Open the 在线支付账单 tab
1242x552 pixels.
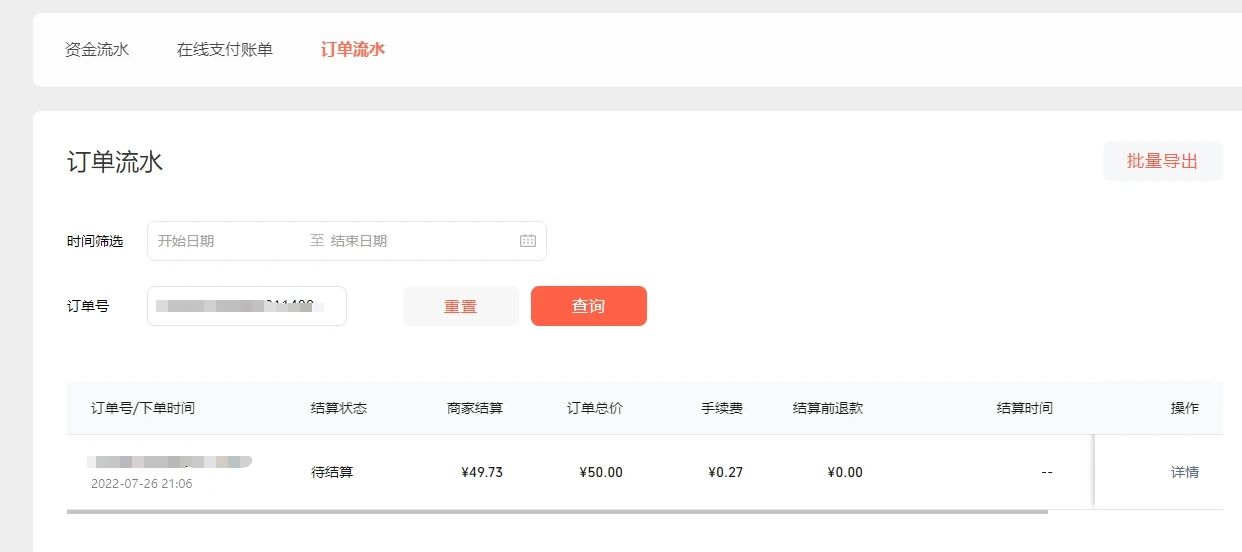(225, 49)
